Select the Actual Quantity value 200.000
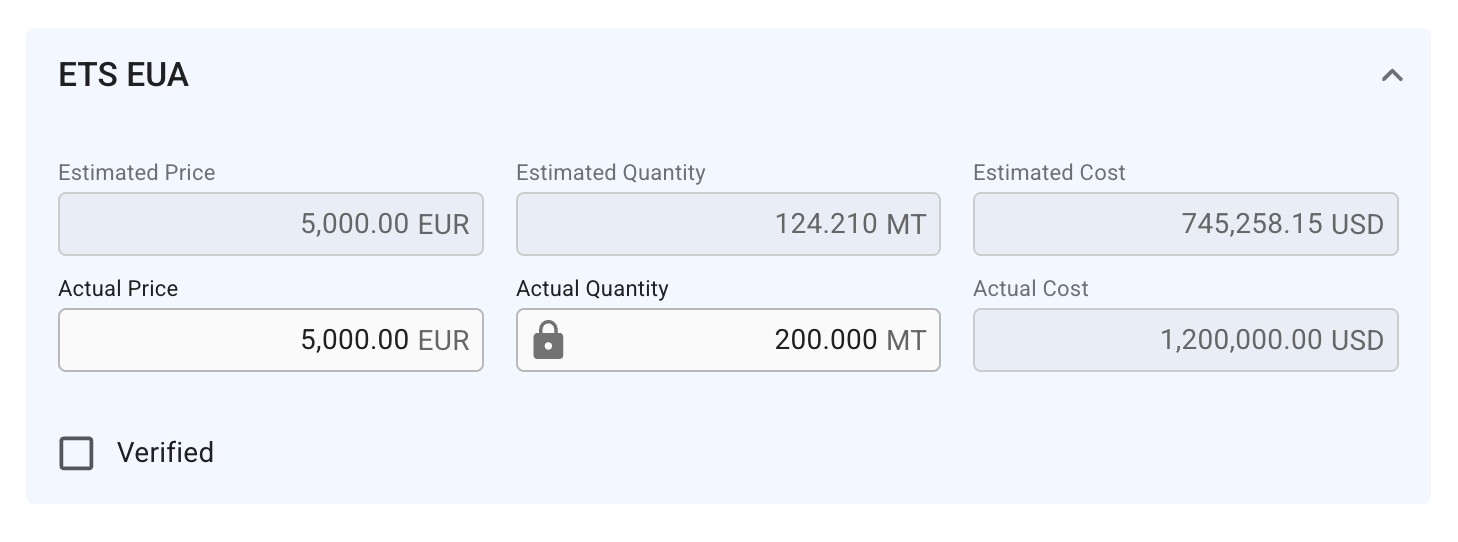 [x=826, y=340]
